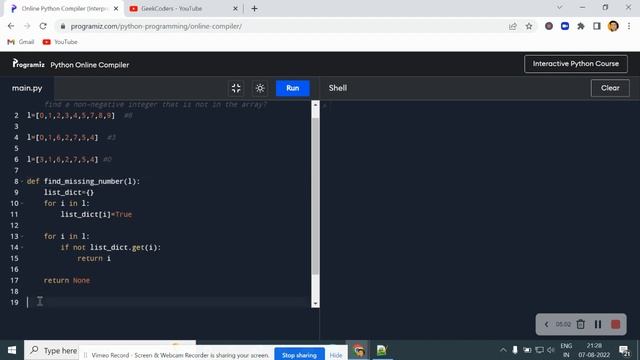Toggle fullscreen editor icon
Screen dimensions: 640x360
[236, 88]
